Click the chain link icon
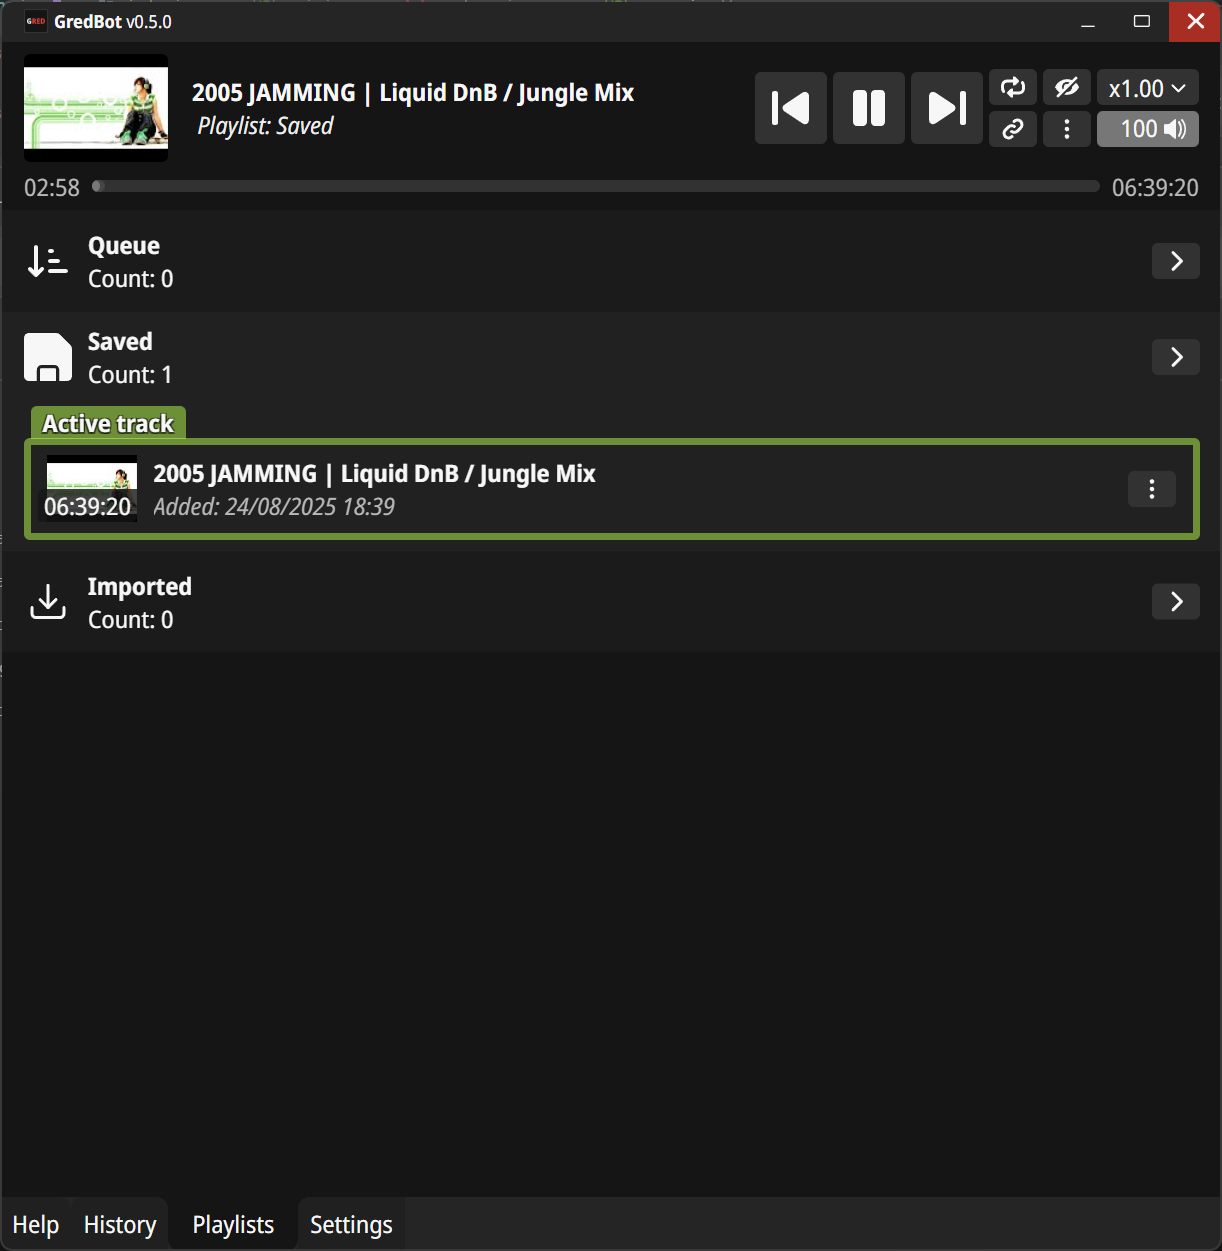 pos(1013,129)
